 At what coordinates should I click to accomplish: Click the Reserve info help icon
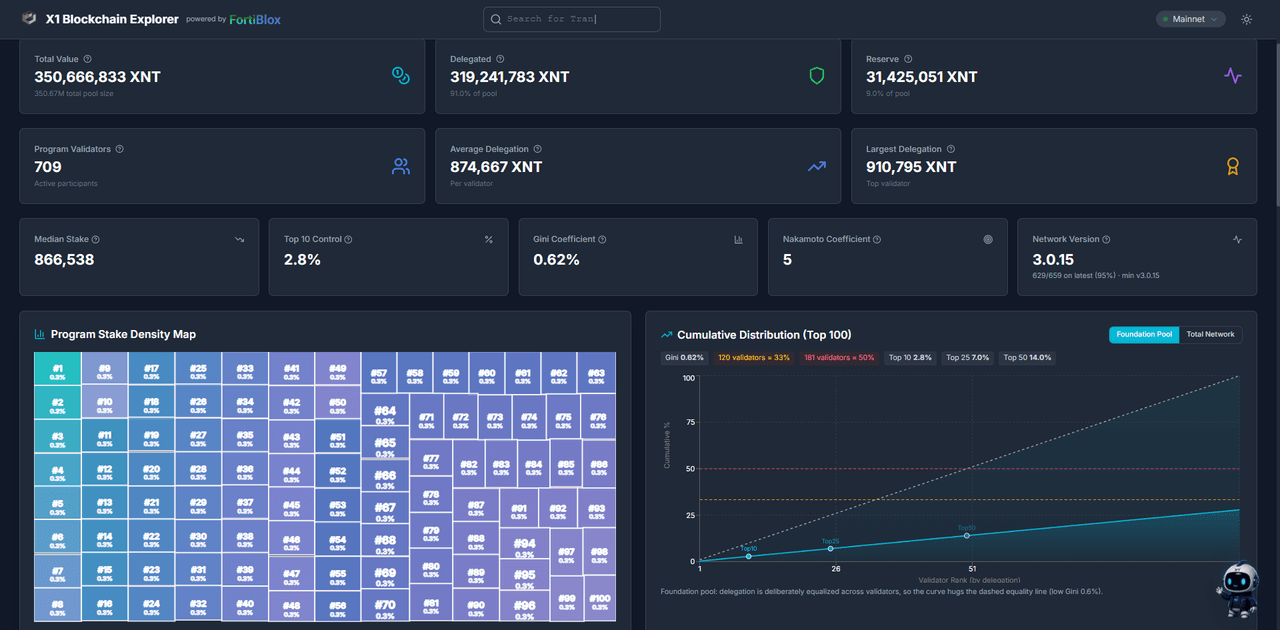pyautogui.click(x=908, y=59)
